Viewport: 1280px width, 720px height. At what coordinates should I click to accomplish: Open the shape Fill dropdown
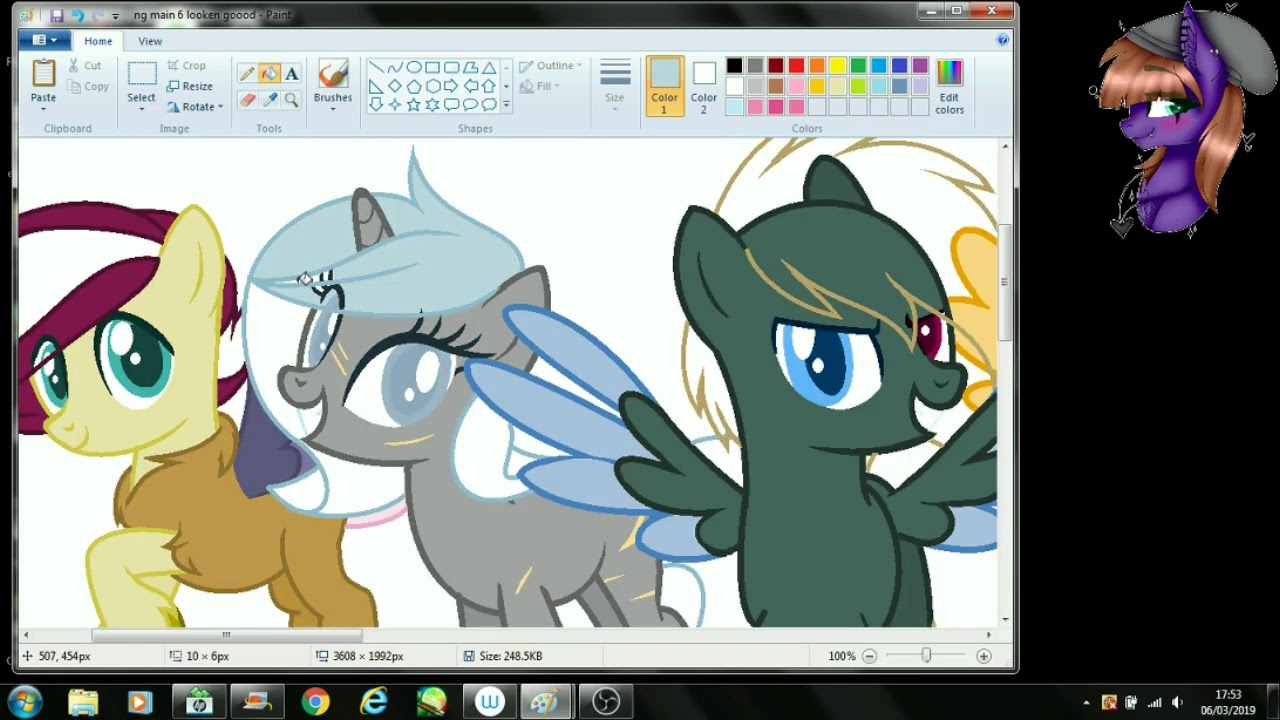click(x=540, y=87)
